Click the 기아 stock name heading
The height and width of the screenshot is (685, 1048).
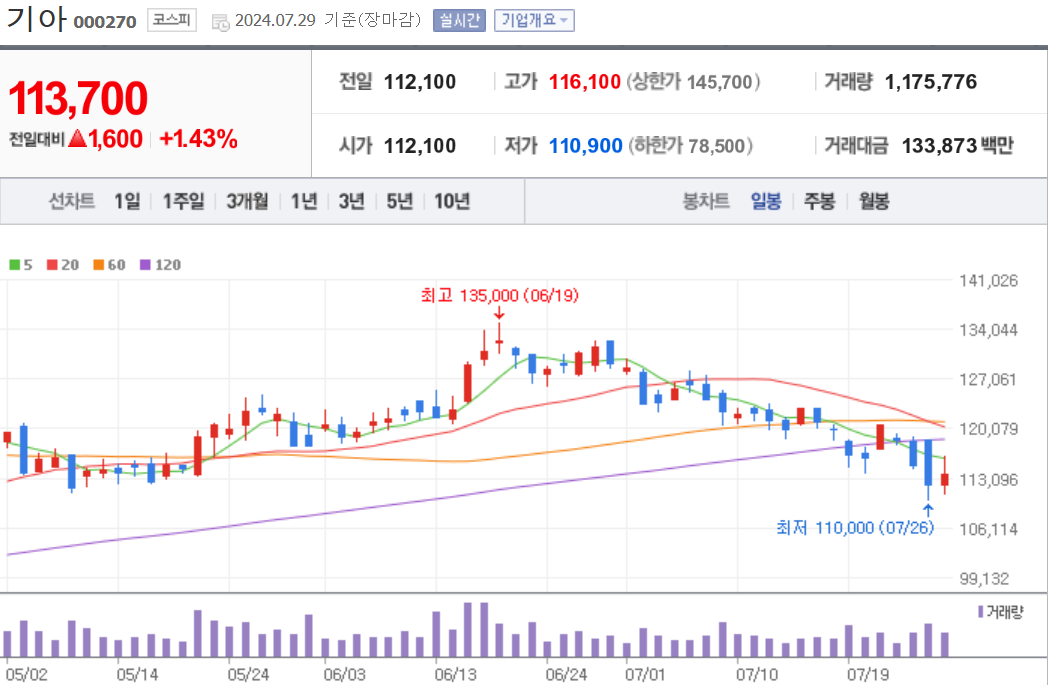[x=36, y=18]
